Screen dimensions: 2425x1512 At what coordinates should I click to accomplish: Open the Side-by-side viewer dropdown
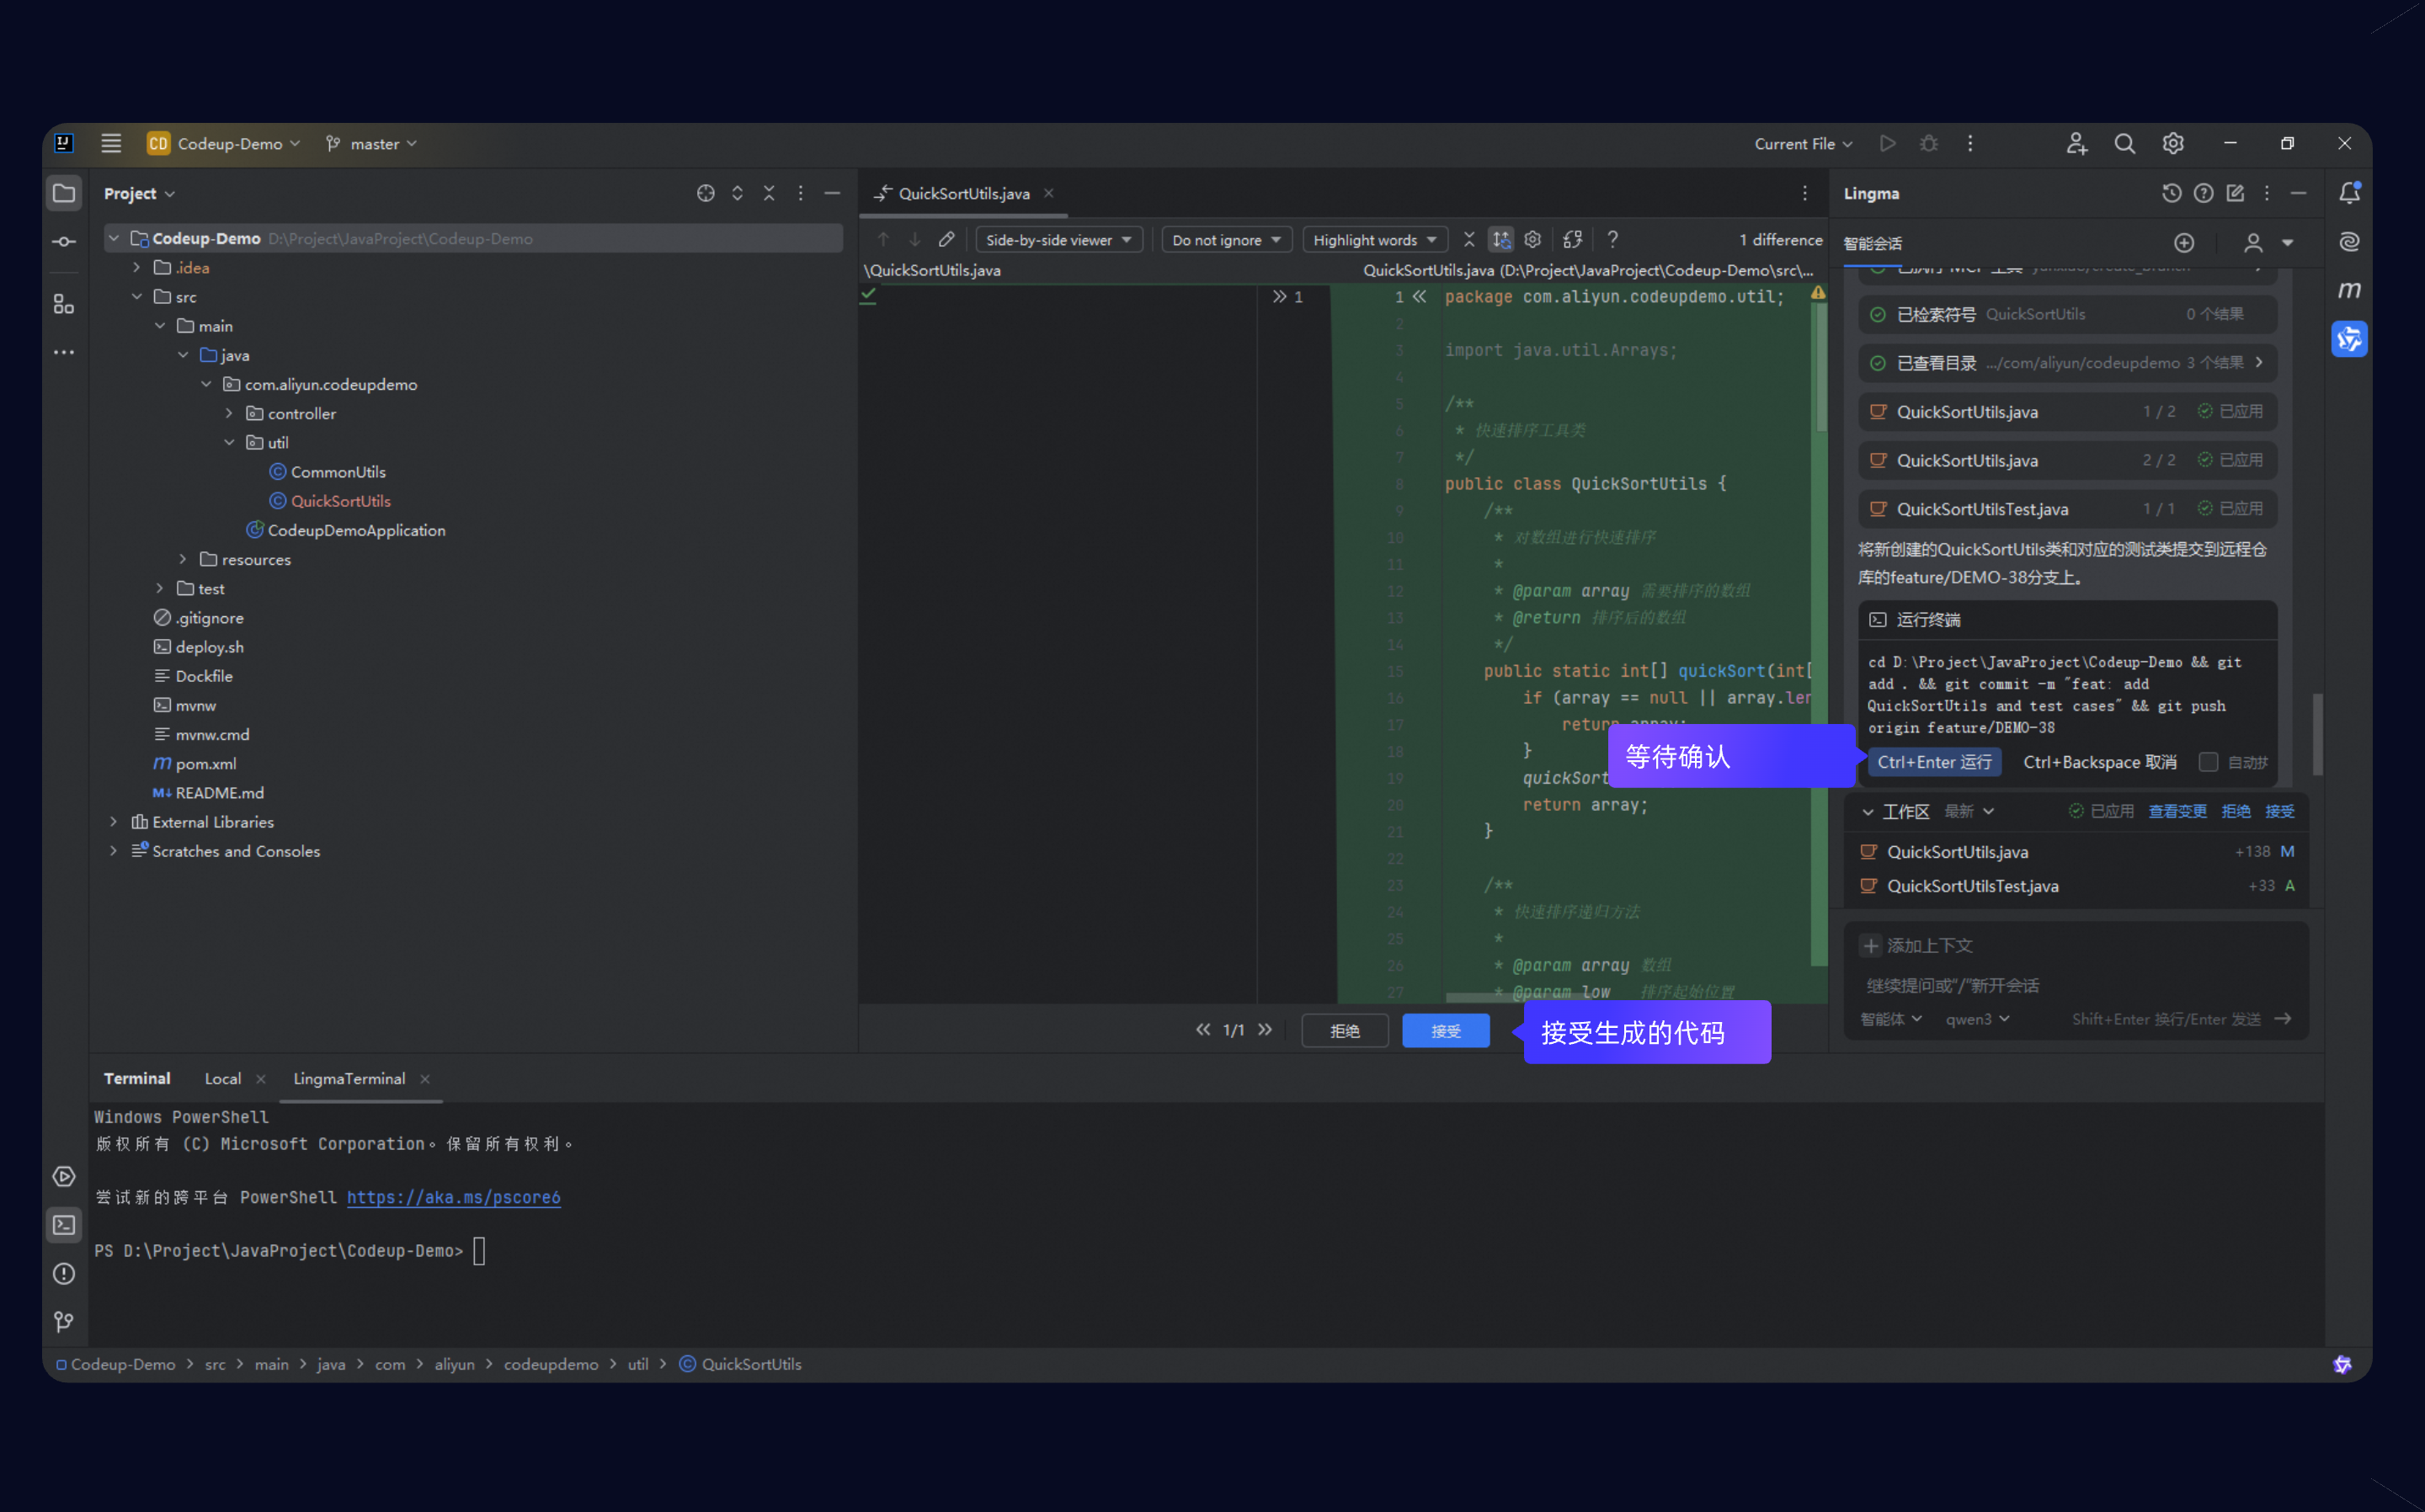pyautogui.click(x=1059, y=240)
